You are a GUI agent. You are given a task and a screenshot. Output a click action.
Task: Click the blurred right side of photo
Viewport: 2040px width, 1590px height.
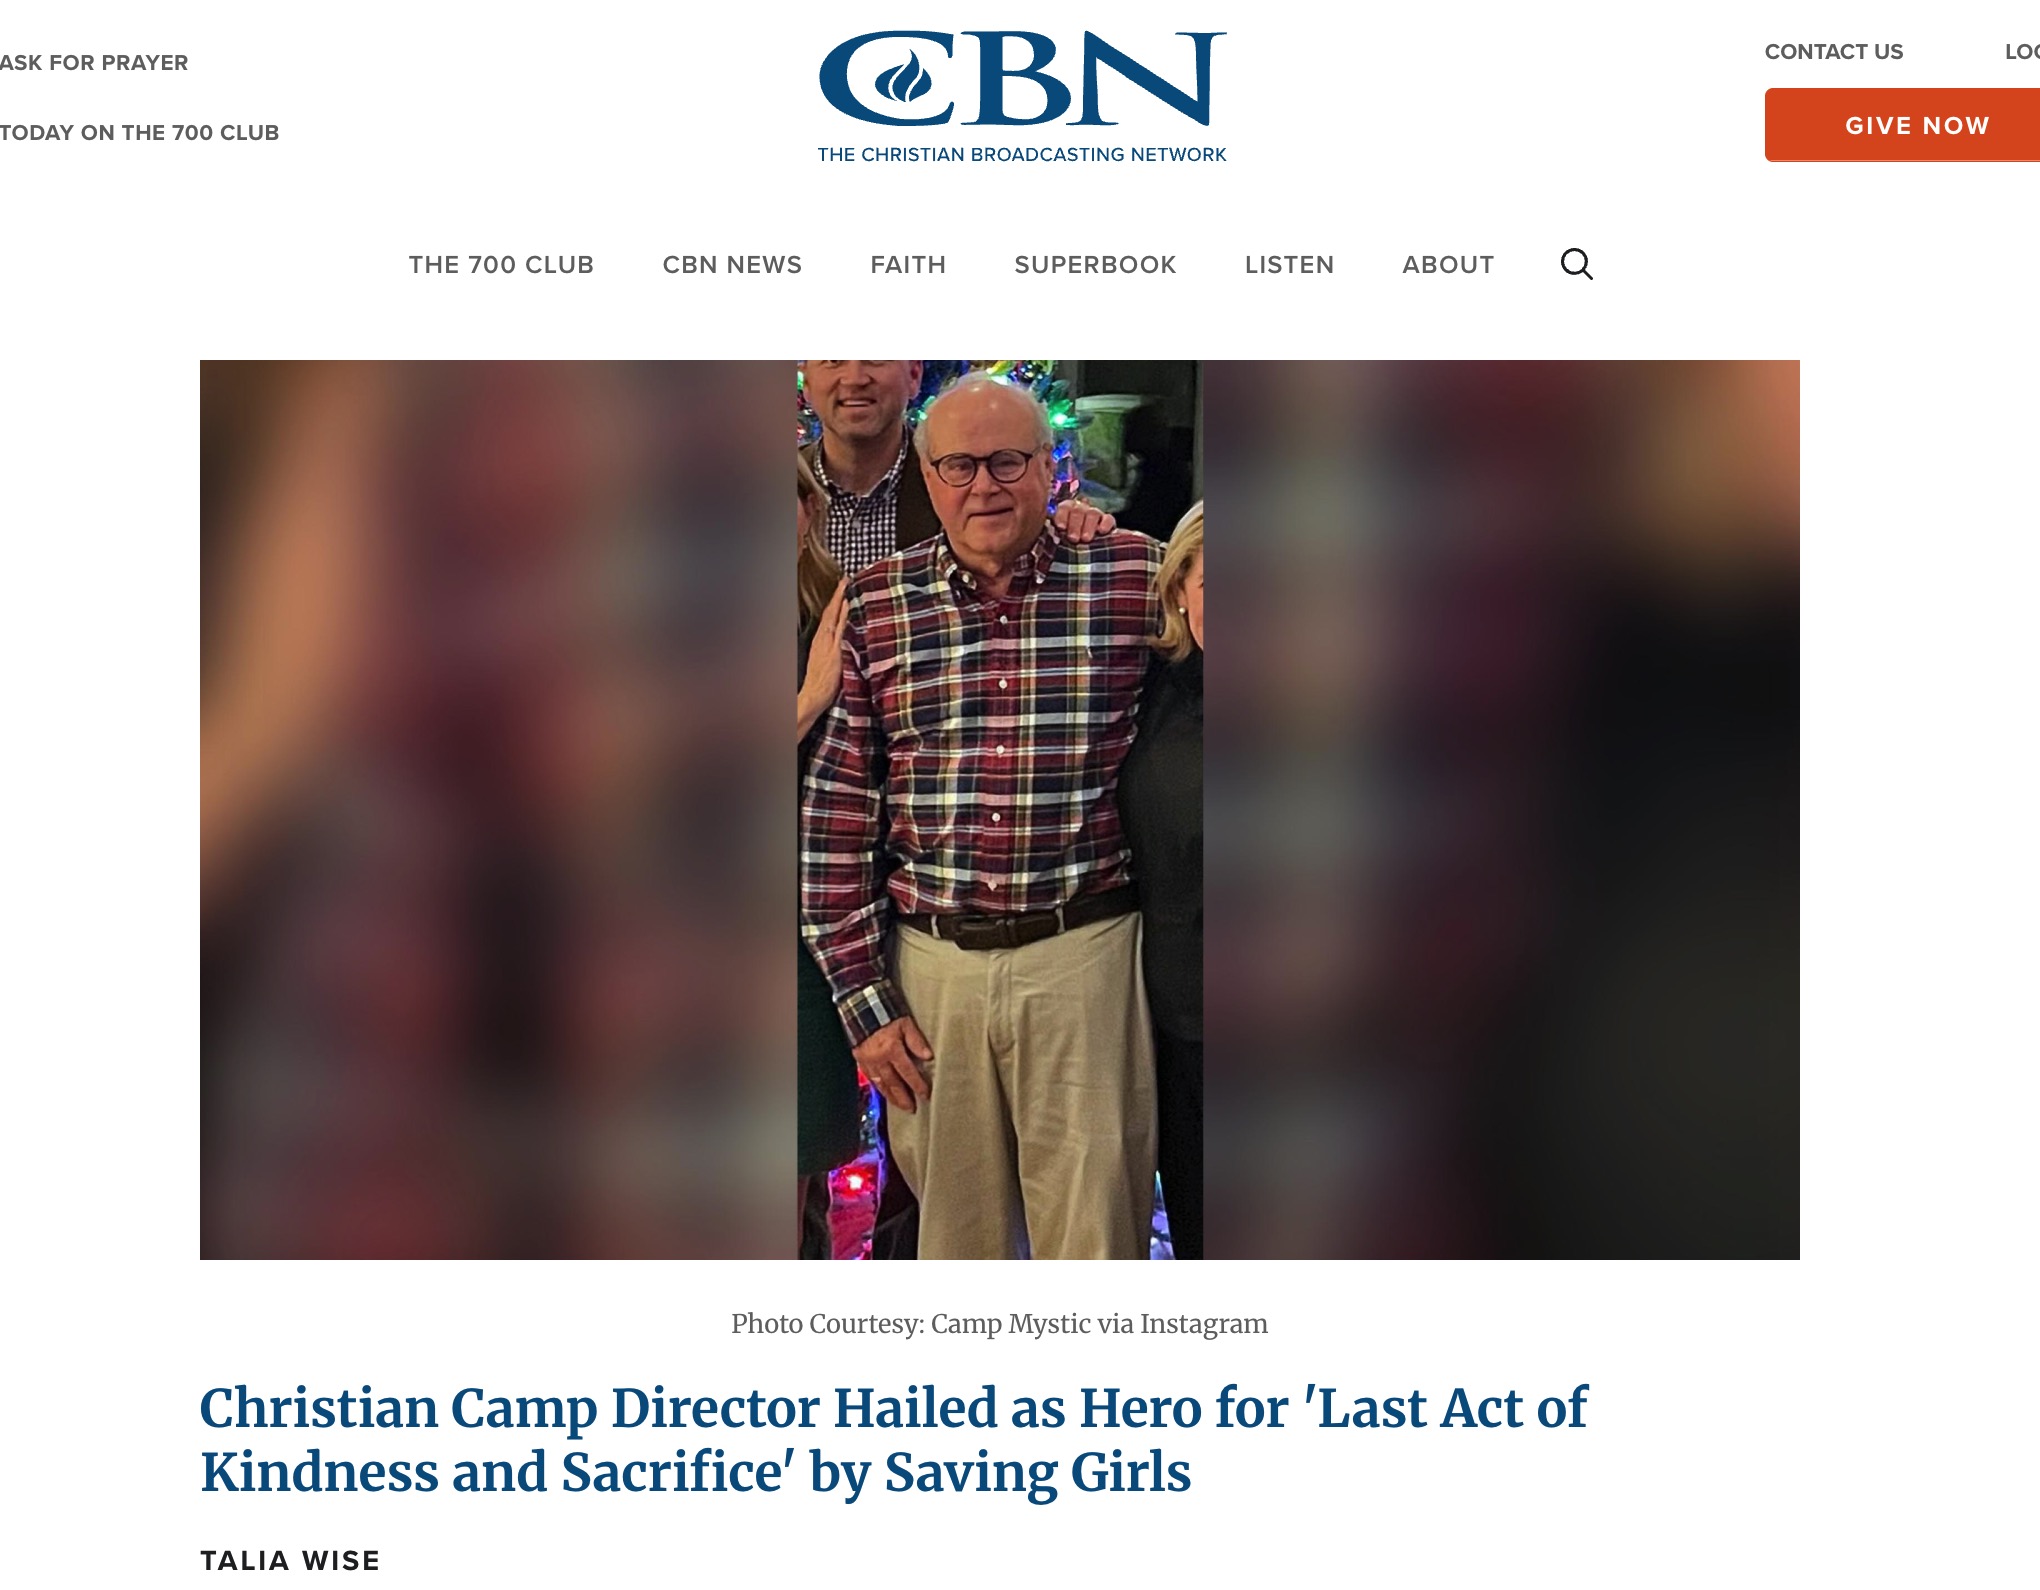click(1501, 810)
